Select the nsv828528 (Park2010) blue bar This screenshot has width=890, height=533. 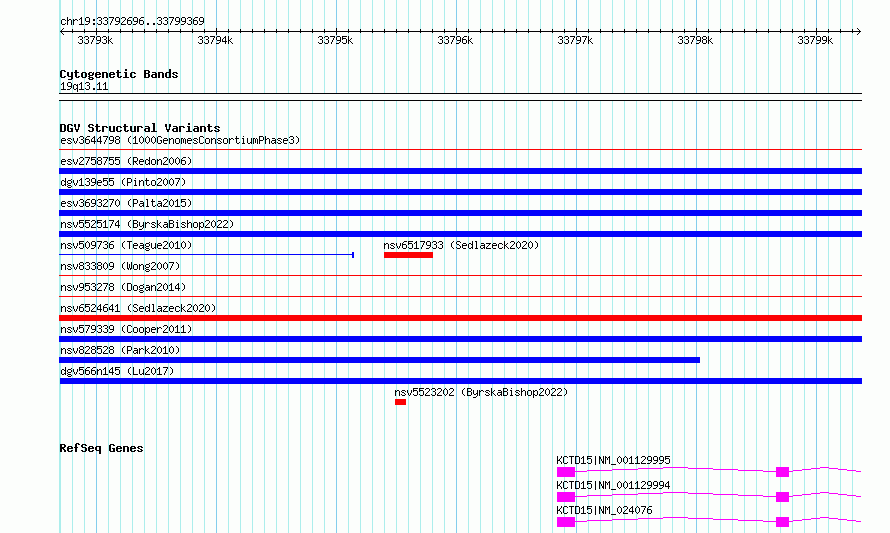[380, 360]
